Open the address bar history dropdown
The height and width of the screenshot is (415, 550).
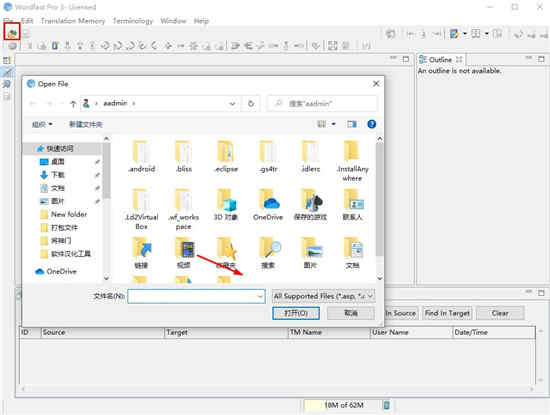(232, 103)
